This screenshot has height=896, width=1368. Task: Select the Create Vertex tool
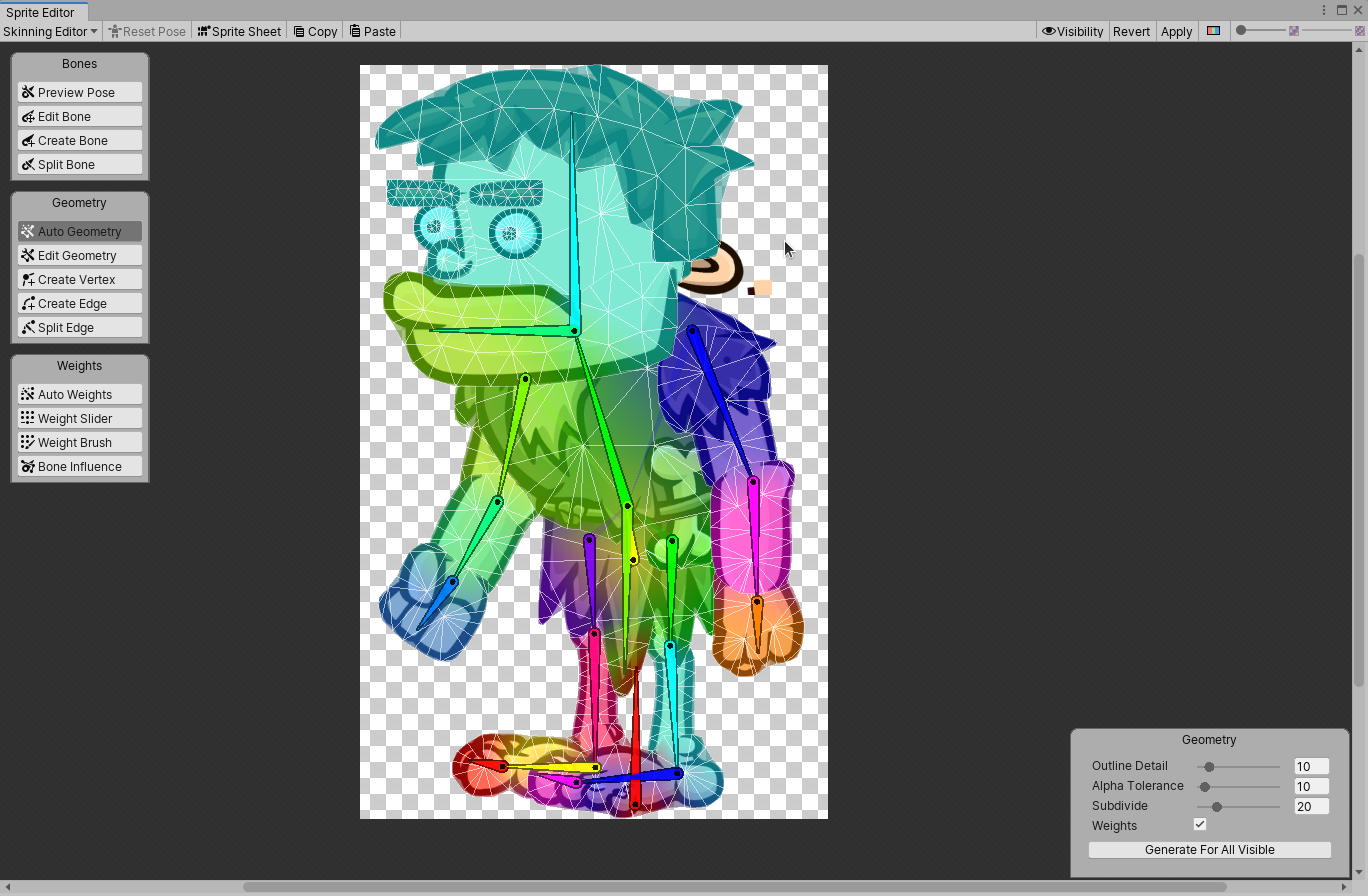79,279
